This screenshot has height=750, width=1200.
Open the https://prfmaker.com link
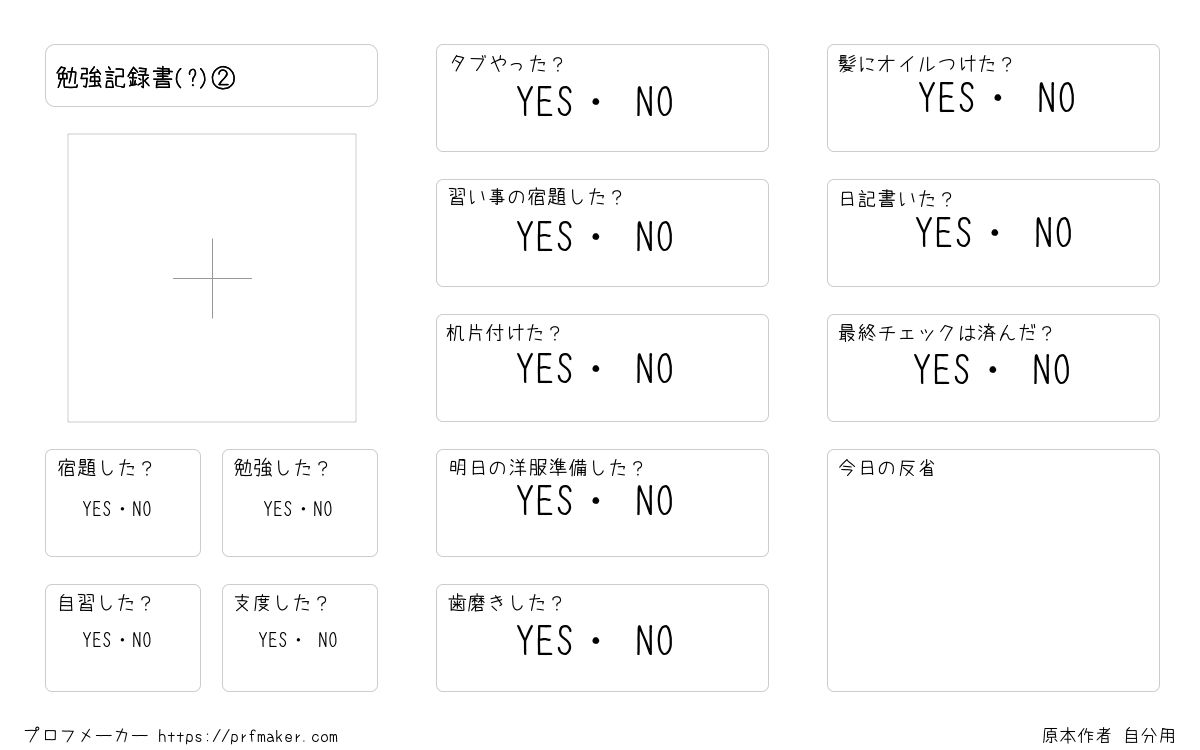tap(248, 736)
